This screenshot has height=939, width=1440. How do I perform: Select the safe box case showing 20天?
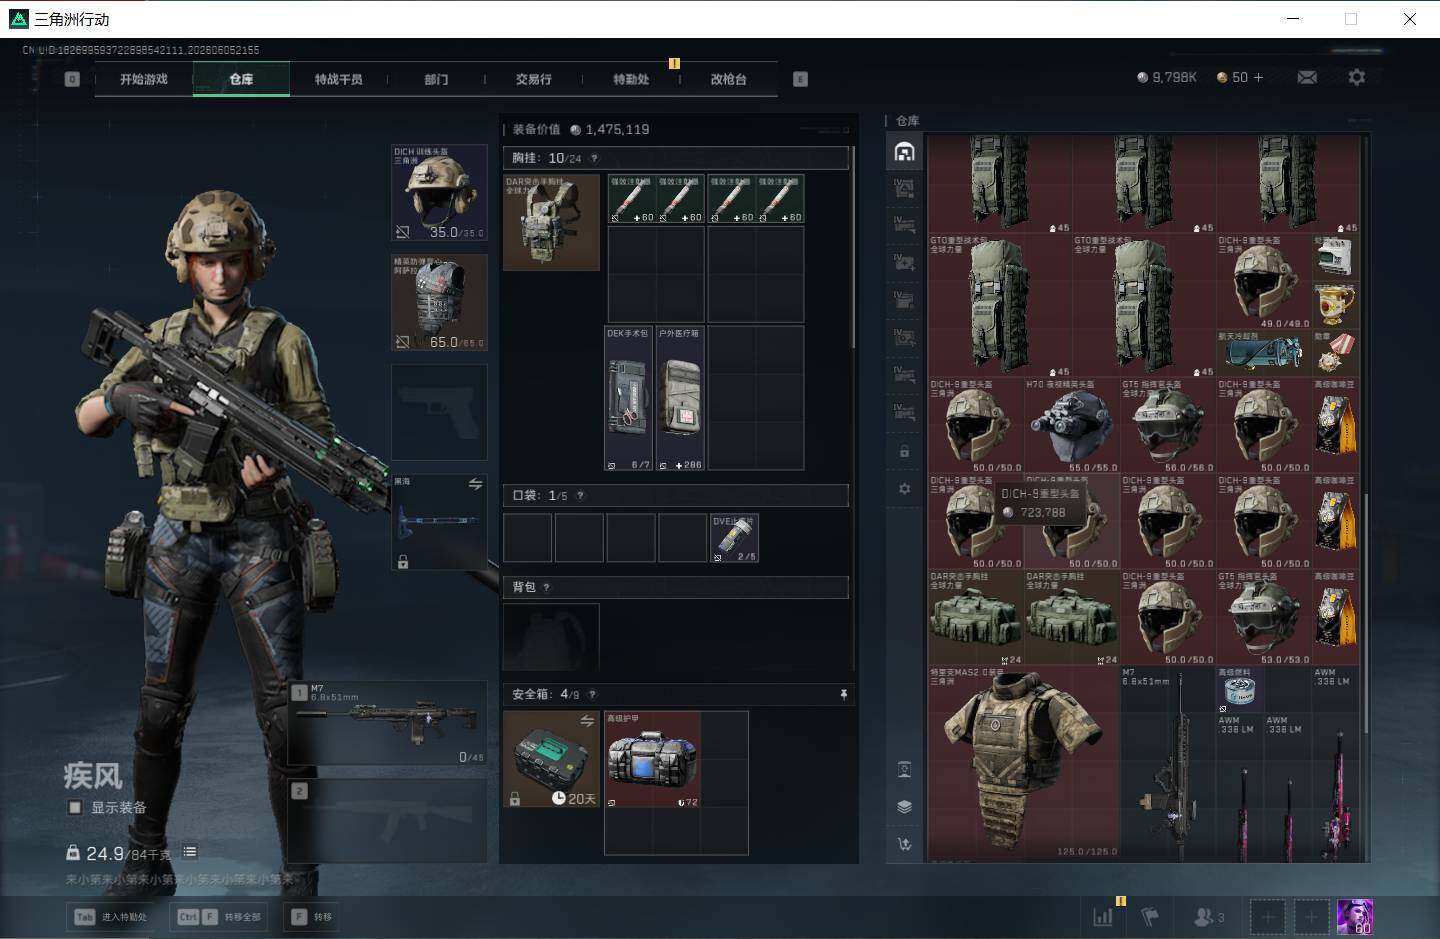[x=551, y=759]
